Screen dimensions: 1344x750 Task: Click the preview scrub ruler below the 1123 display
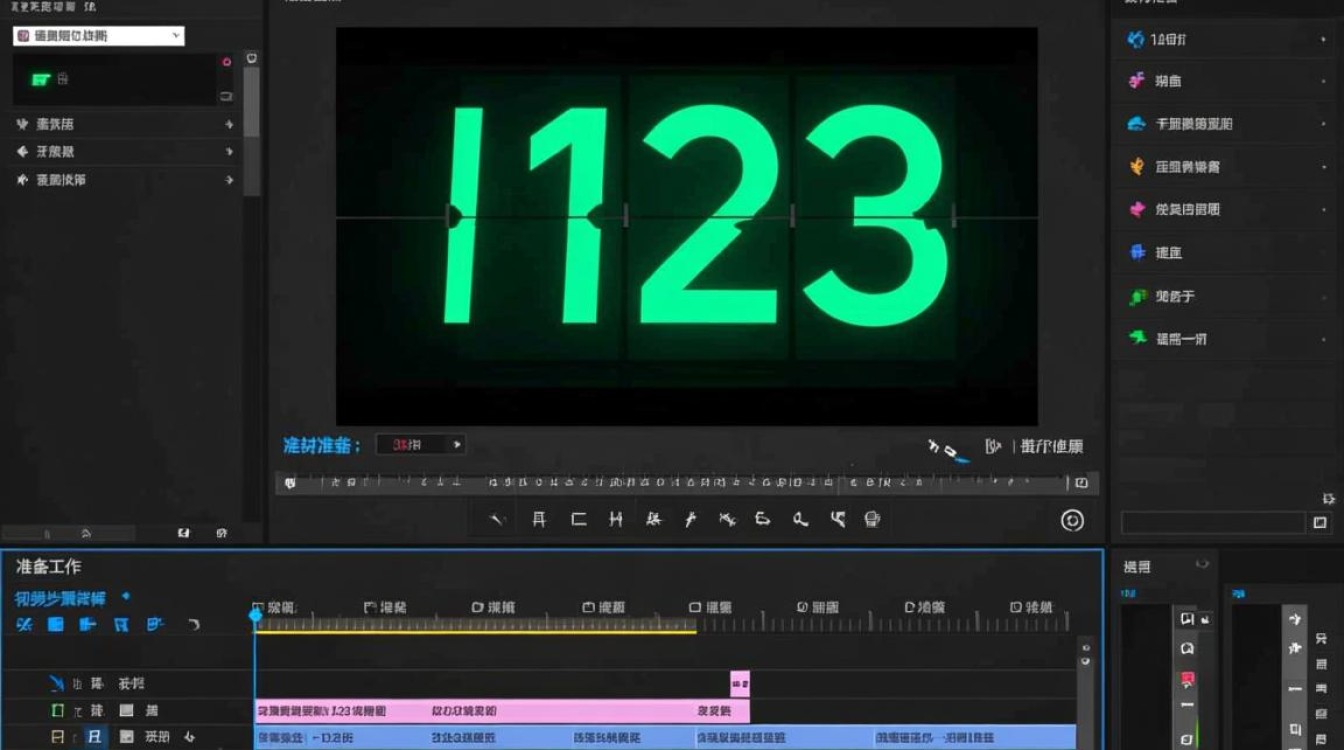point(686,483)
